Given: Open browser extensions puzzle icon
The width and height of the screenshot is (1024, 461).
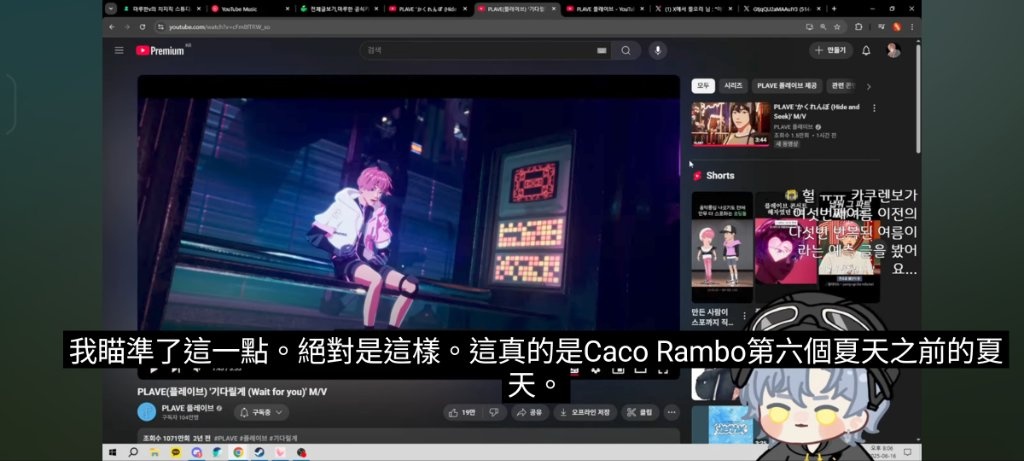Looking at the screenshot, I should pyautogui.click(x=858, y=27).
